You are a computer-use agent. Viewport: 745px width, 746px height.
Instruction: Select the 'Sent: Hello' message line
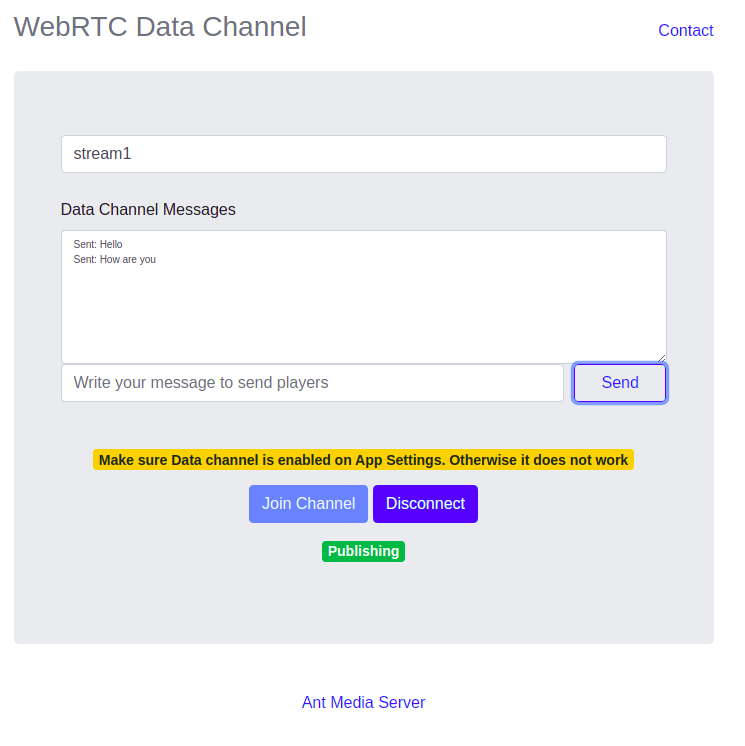(x=98, y=245)
